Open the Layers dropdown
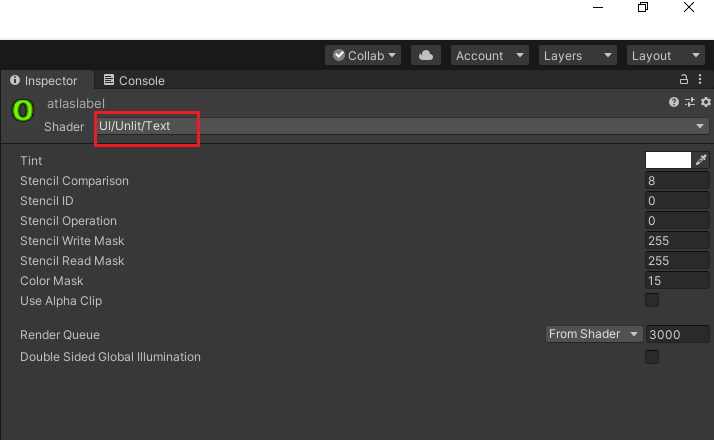714x440 pixels. click(x=577, y=56)
